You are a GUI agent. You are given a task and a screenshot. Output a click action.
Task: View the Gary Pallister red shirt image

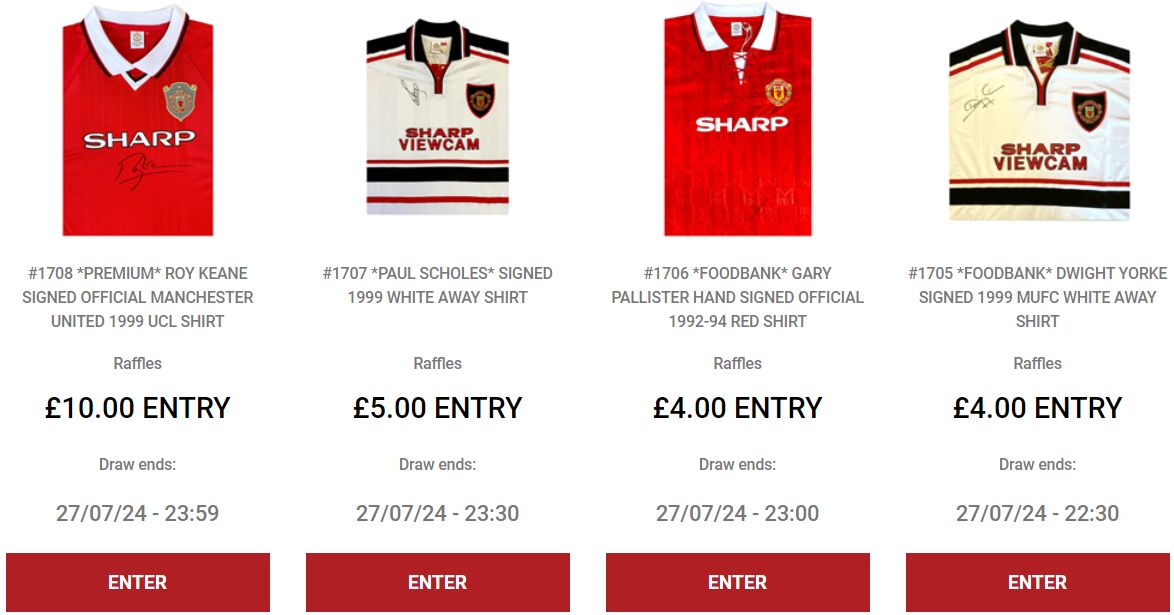click(737, 119)
